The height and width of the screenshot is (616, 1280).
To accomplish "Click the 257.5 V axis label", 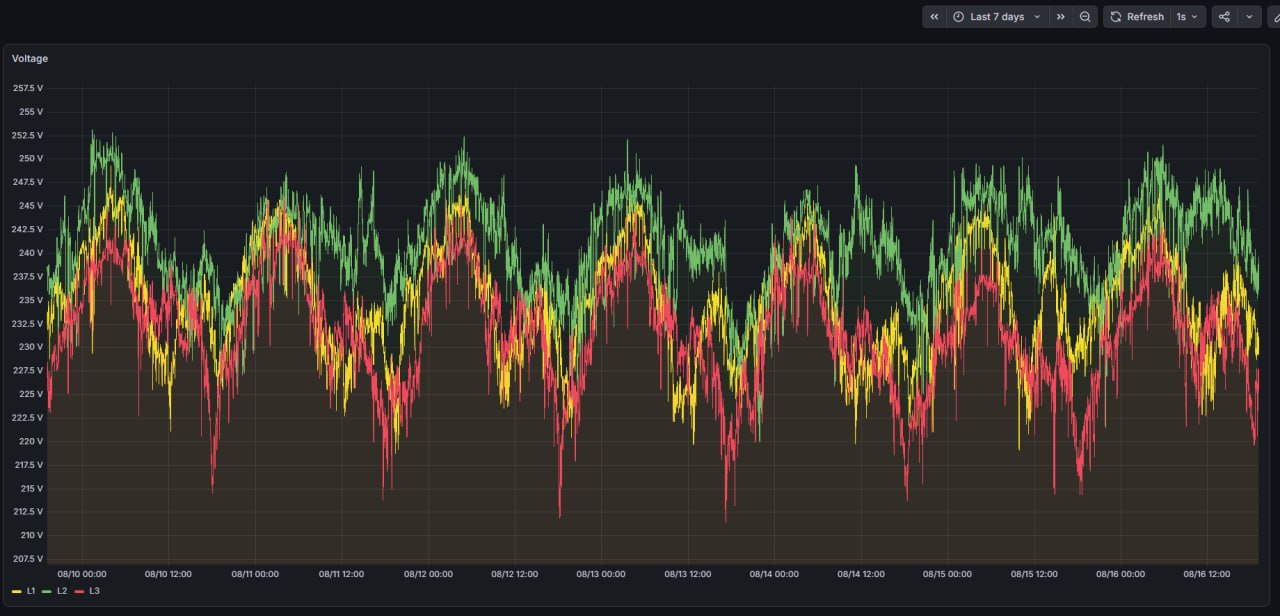I will coord(28,88).
